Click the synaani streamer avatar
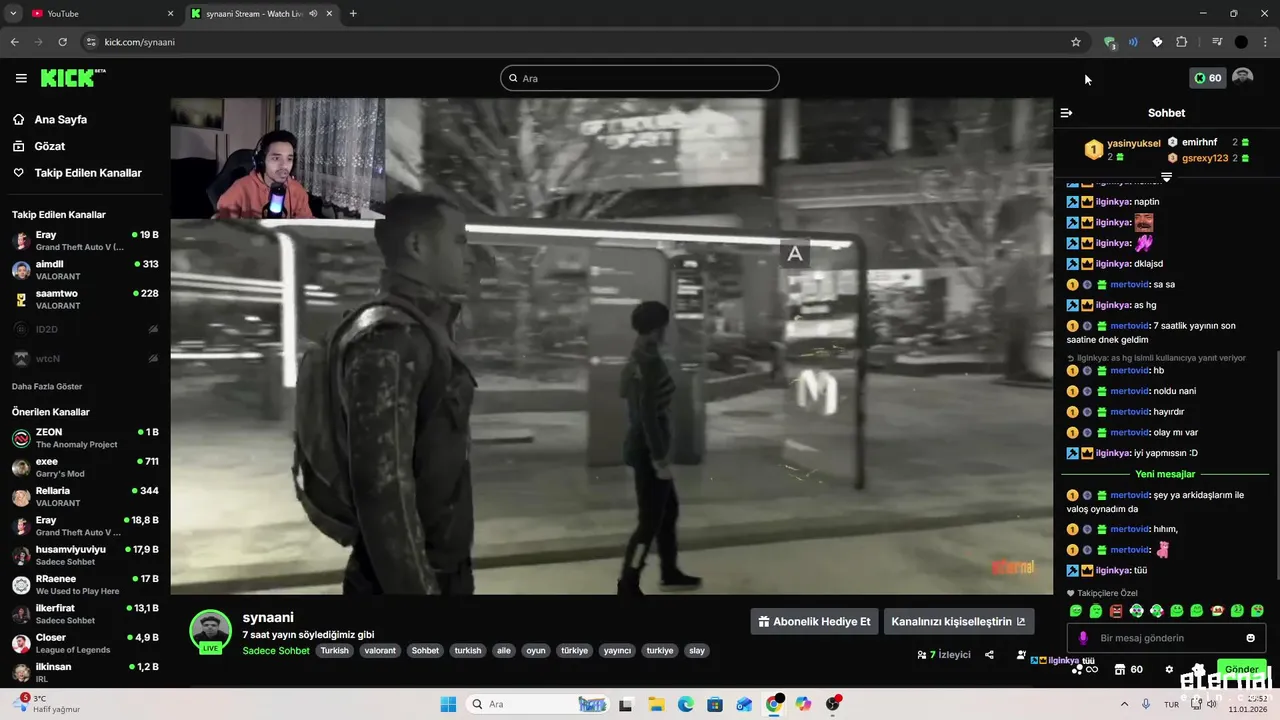The height and width of the screenshot is (720, 1280). point(211,631)
